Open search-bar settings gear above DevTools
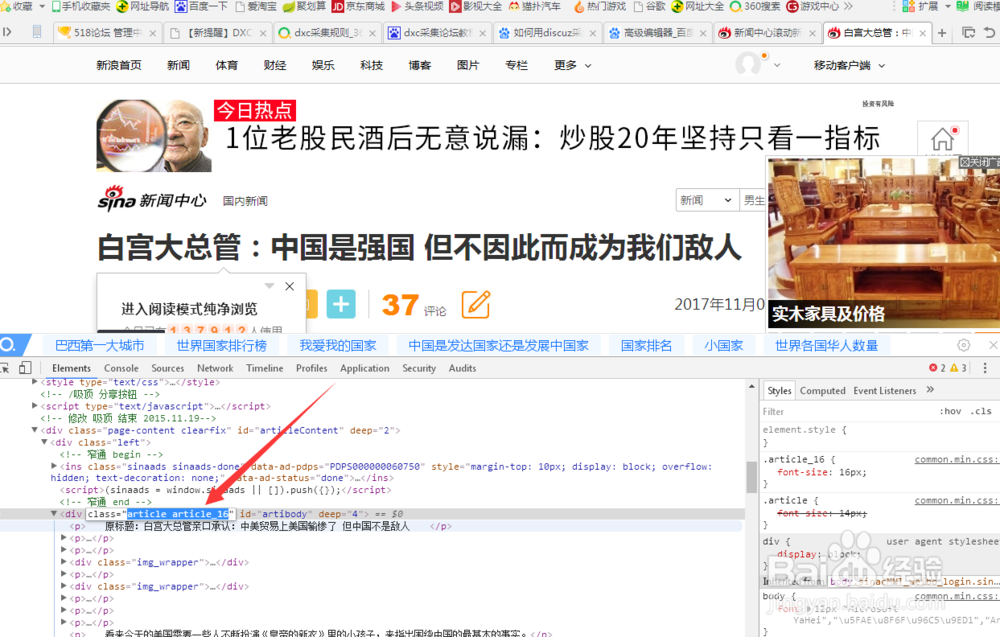 click(x=964, y=345)
